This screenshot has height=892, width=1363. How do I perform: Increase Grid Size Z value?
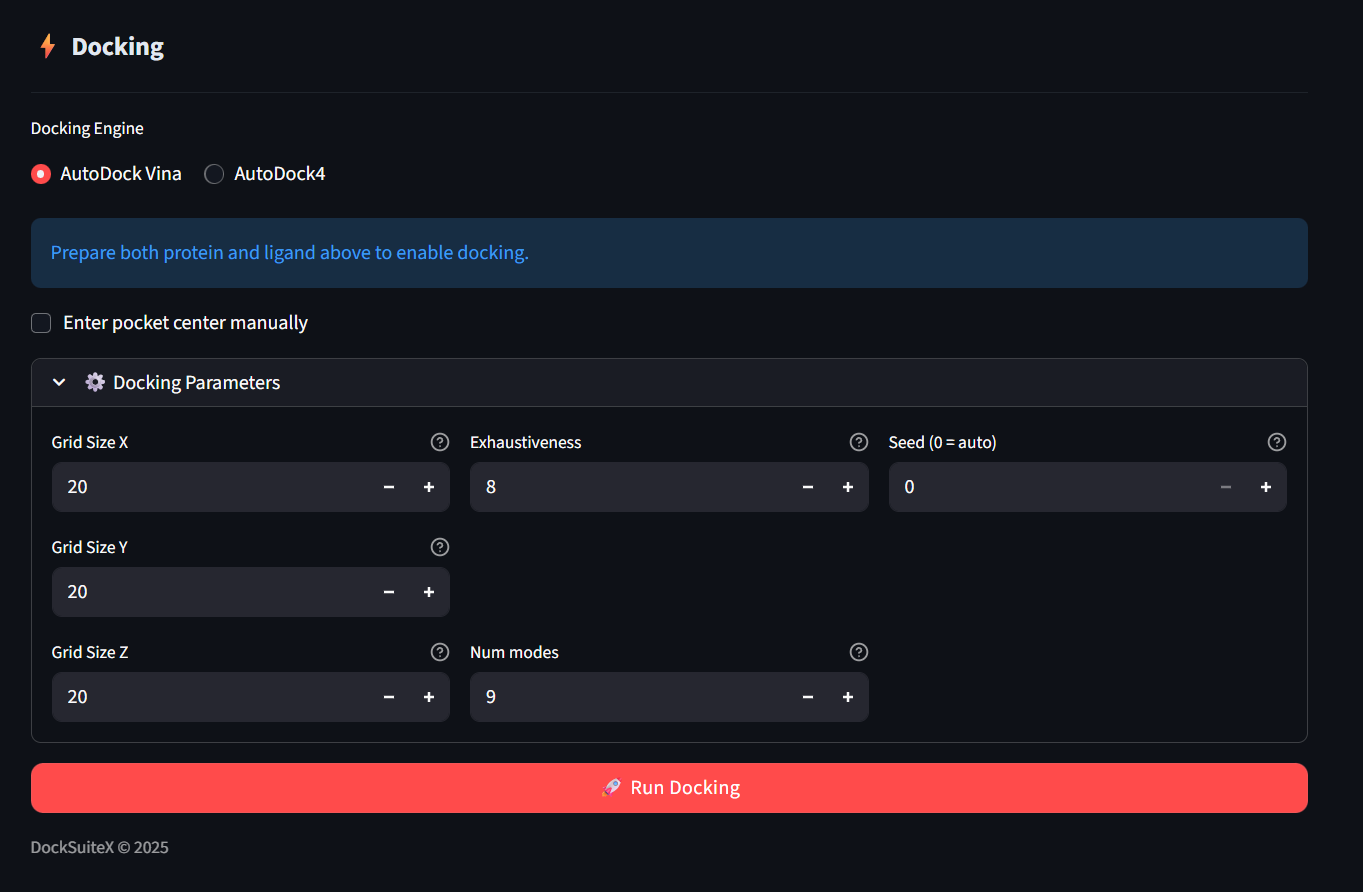429,697
